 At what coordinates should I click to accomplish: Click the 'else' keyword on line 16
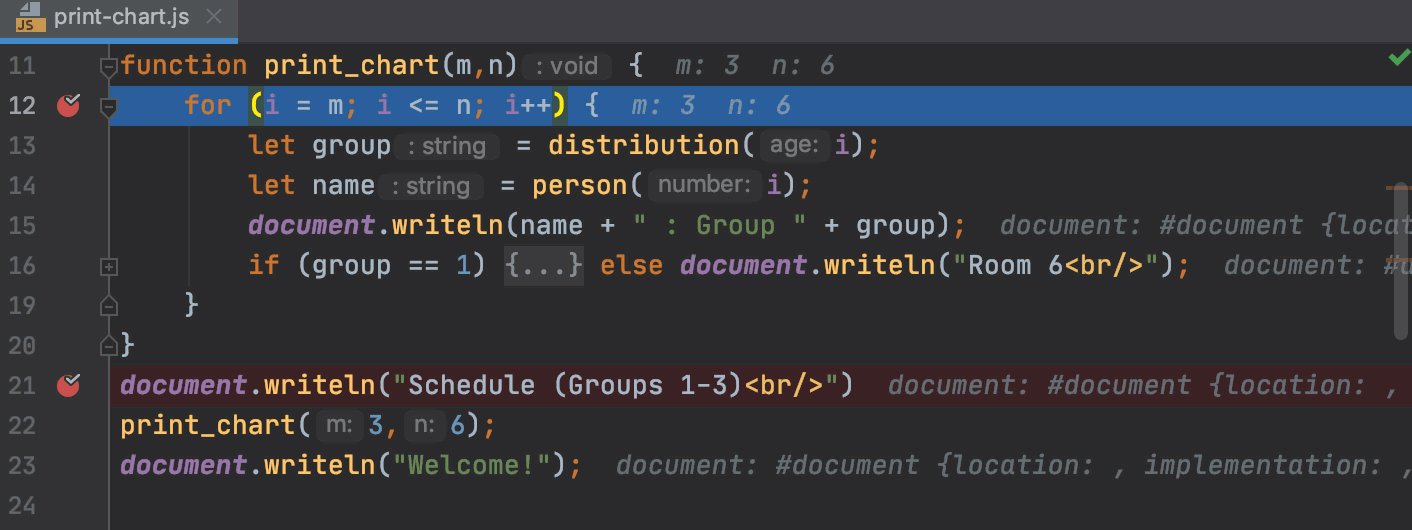631,265
